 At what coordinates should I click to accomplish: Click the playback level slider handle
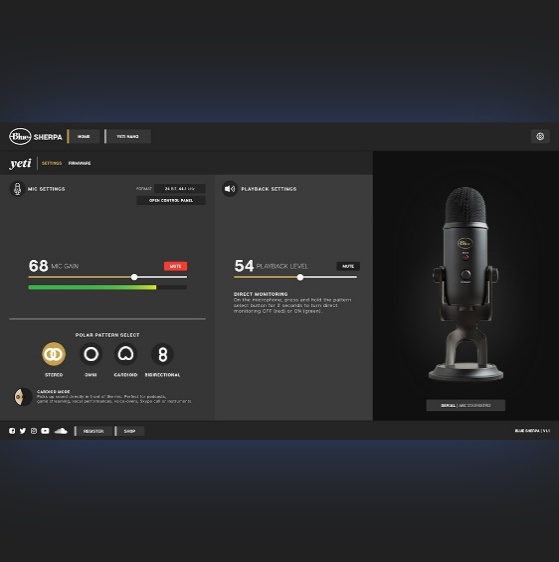tap(300, 277)
